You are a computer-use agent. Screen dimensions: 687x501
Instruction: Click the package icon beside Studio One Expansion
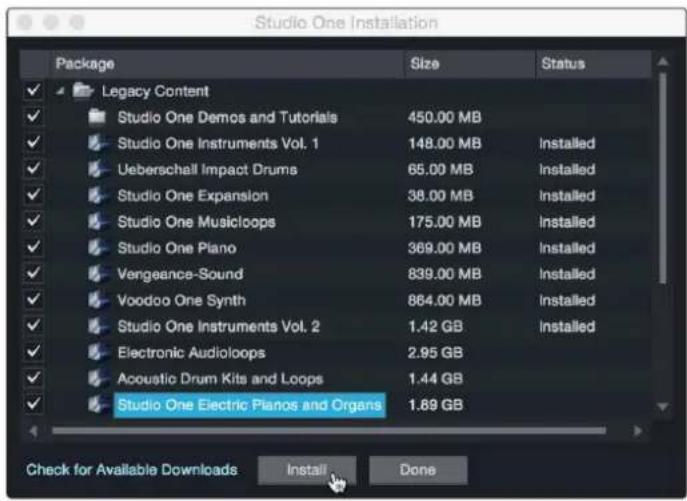tap(98, 195)
